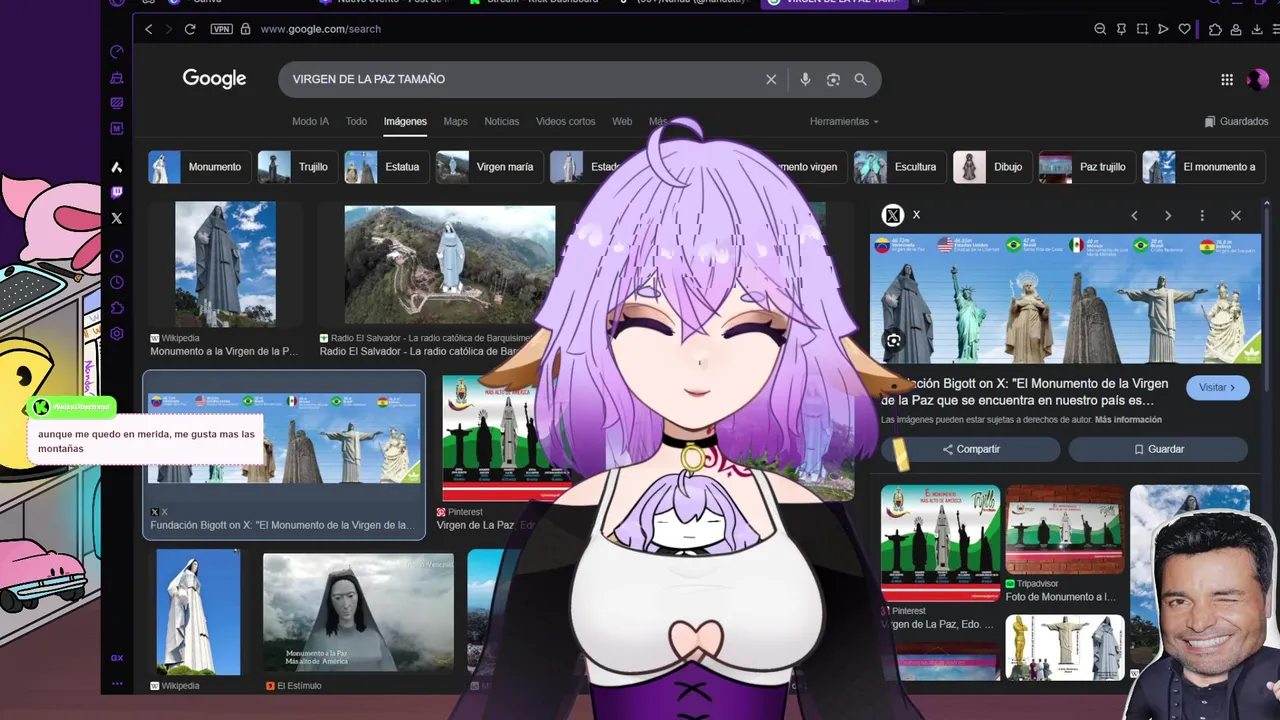1280x720 pixels.
Task: Open History clock icon in sidebar
Action: point(117,283)
